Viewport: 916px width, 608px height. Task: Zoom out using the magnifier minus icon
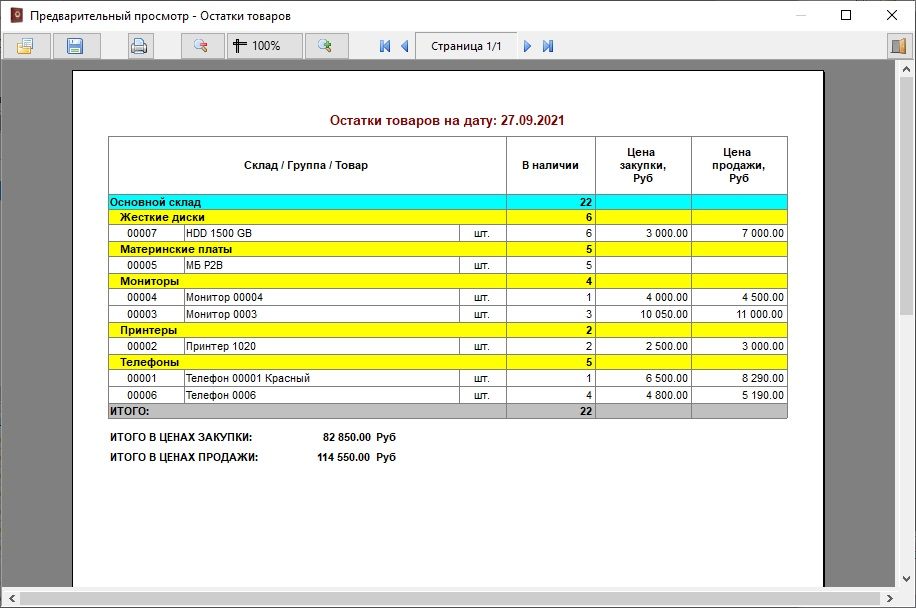click(201, 46)
